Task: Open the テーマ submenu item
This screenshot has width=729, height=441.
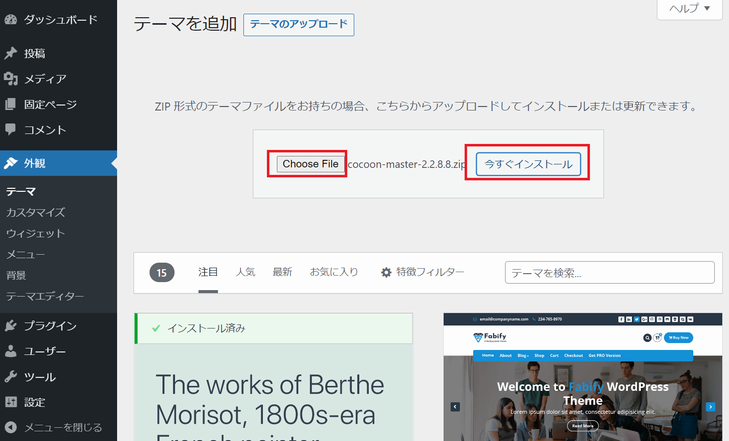Action: [x=20, y=191]
